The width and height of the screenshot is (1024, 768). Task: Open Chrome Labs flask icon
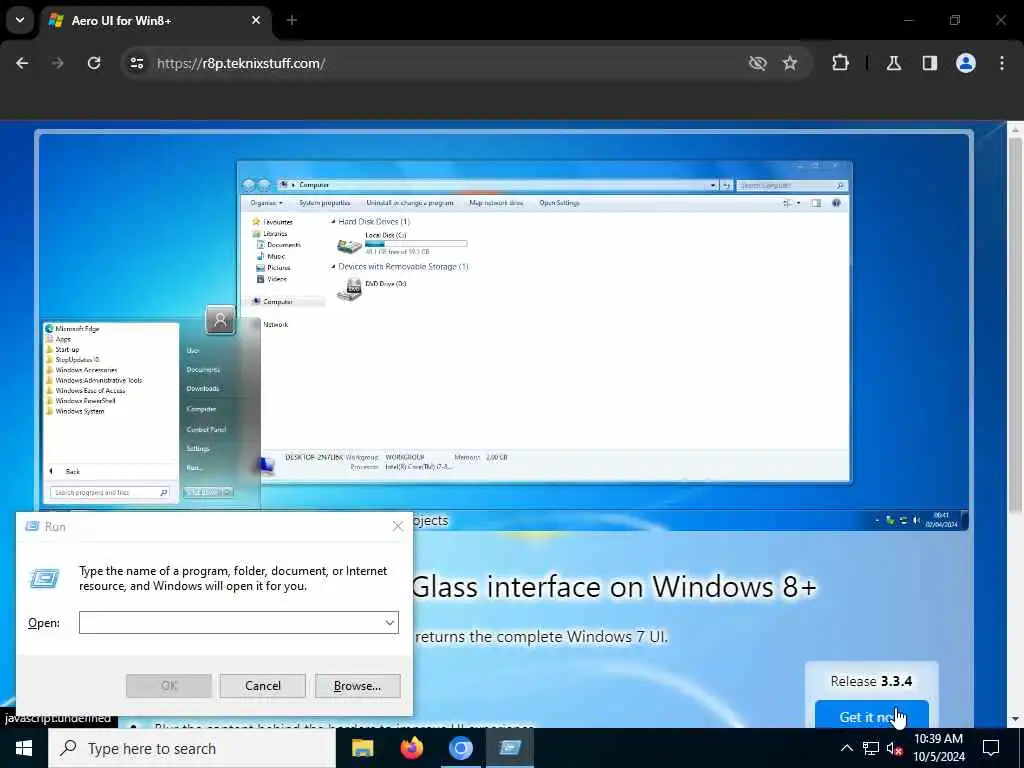coord(894,63)
